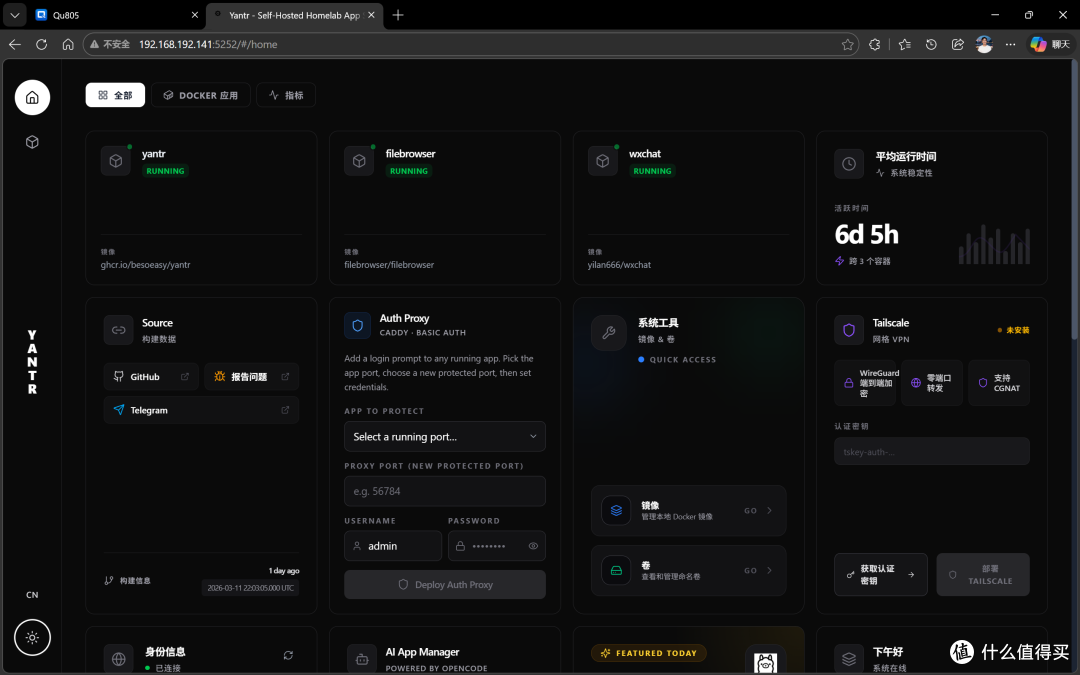Click the drive icon in 卷 row
This screenshot has height=675, width=1080.
616,570
